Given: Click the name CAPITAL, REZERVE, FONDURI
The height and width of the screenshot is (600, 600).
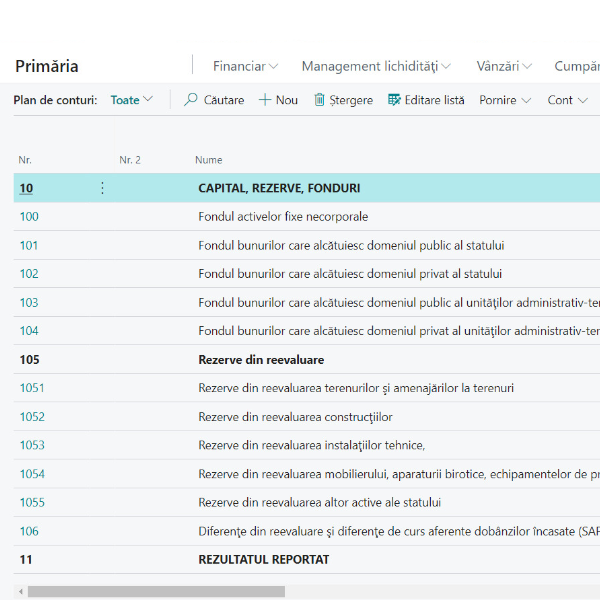Looking at the screenshot, I should click(279, 188).
